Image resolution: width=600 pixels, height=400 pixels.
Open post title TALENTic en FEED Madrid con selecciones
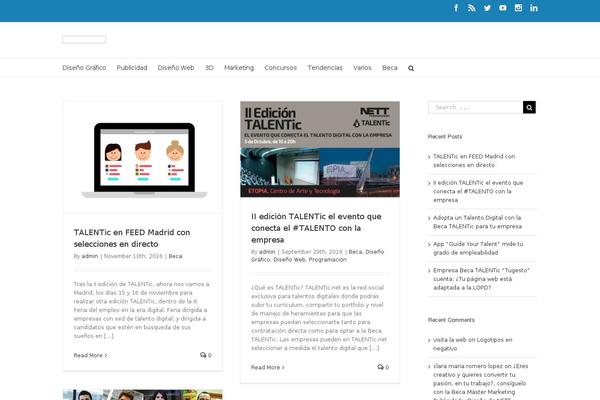click(132, 238)
